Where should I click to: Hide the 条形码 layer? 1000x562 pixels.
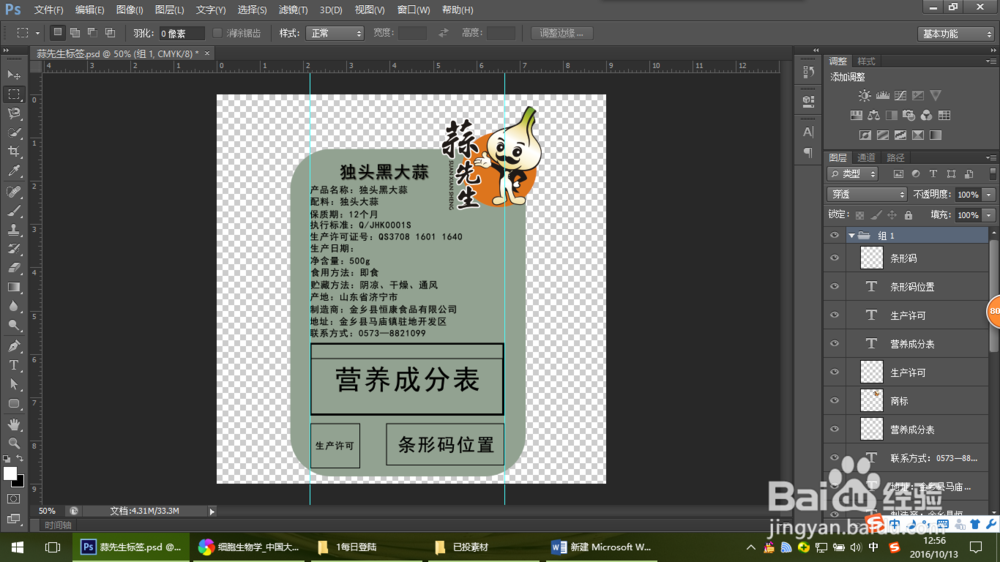834,258
